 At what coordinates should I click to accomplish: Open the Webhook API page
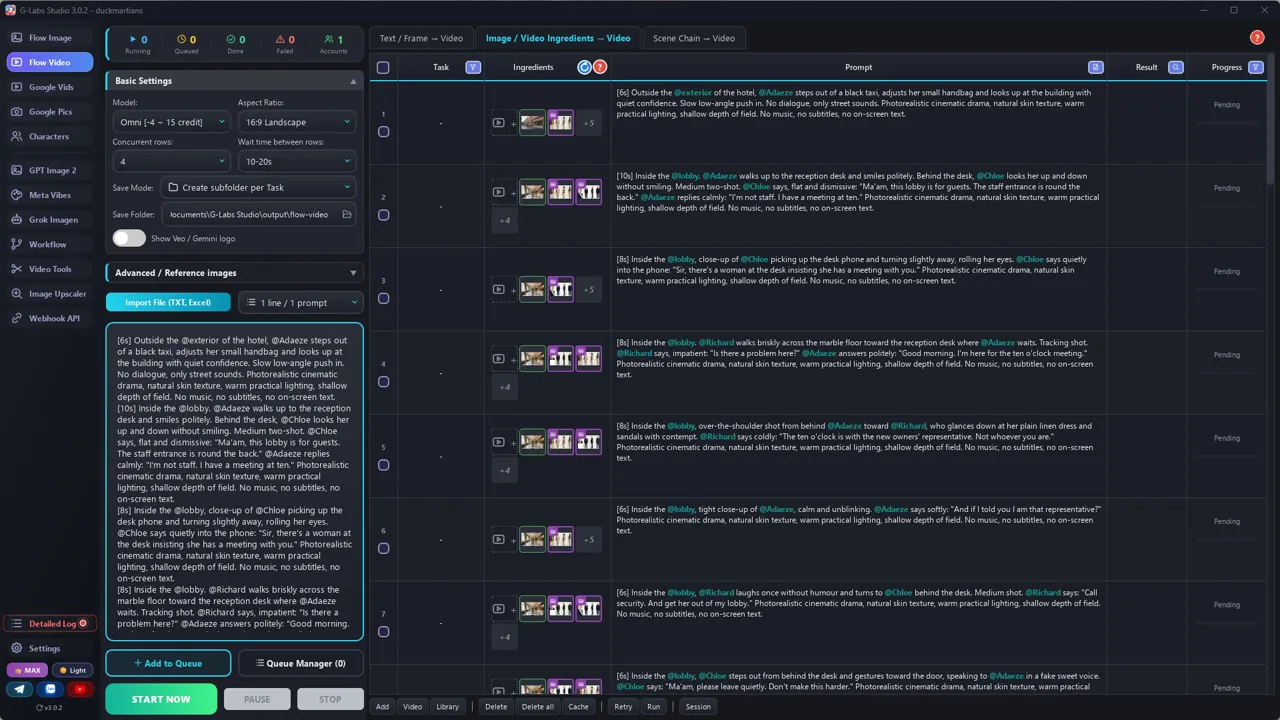pos(50,318)
